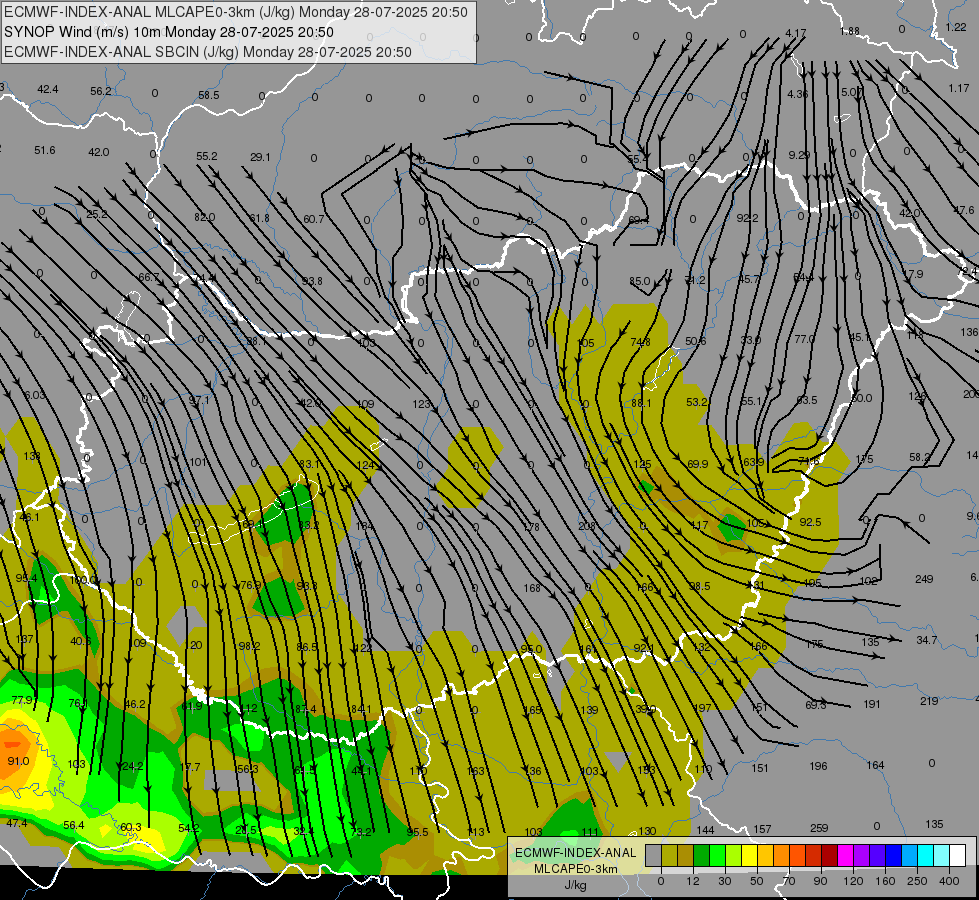This screenshot has width=979, height=900.
Task: Click the white legend swatch
Action: coord(957,855)
